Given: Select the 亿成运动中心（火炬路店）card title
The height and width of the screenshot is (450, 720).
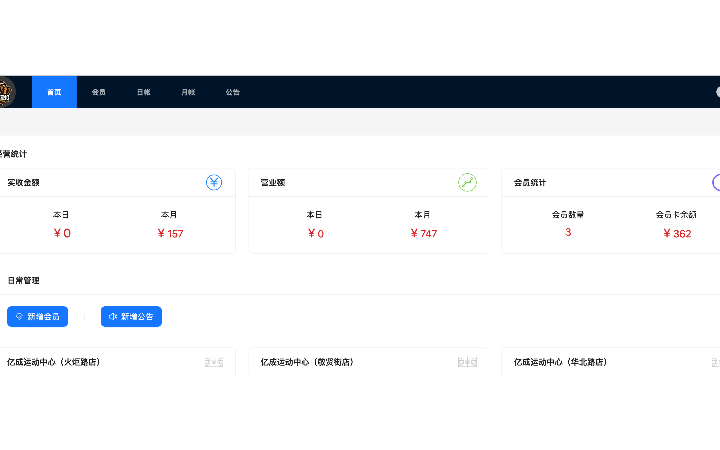Looking at the screenshot, I should point(53,362).
